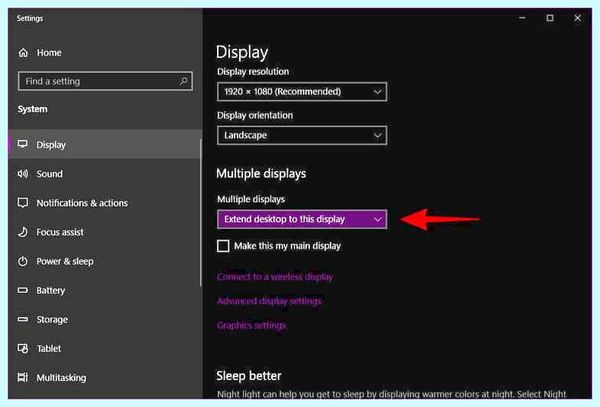Click the Find a setting search field
This screenshot has width=600, height=407.
coord(105,81)
